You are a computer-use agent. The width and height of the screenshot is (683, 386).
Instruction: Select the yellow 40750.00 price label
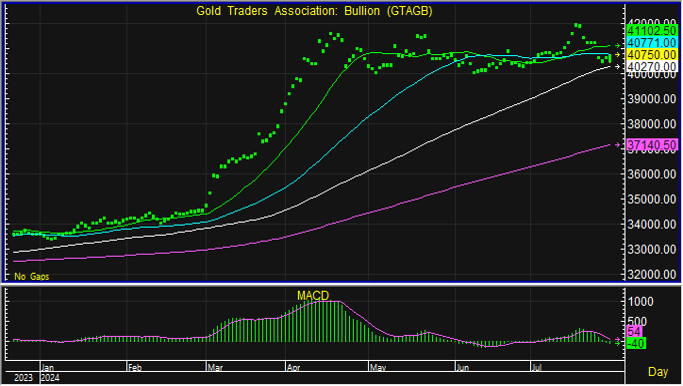(652, 54)
